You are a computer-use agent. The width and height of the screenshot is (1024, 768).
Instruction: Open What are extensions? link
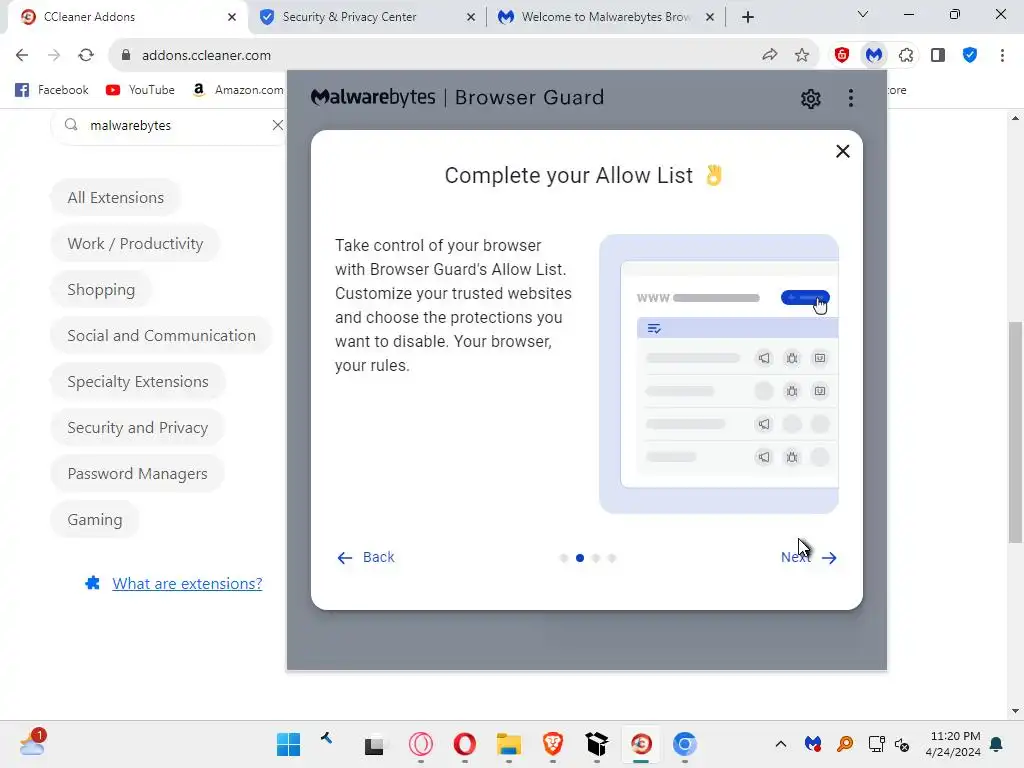click(x=187, y=583)
